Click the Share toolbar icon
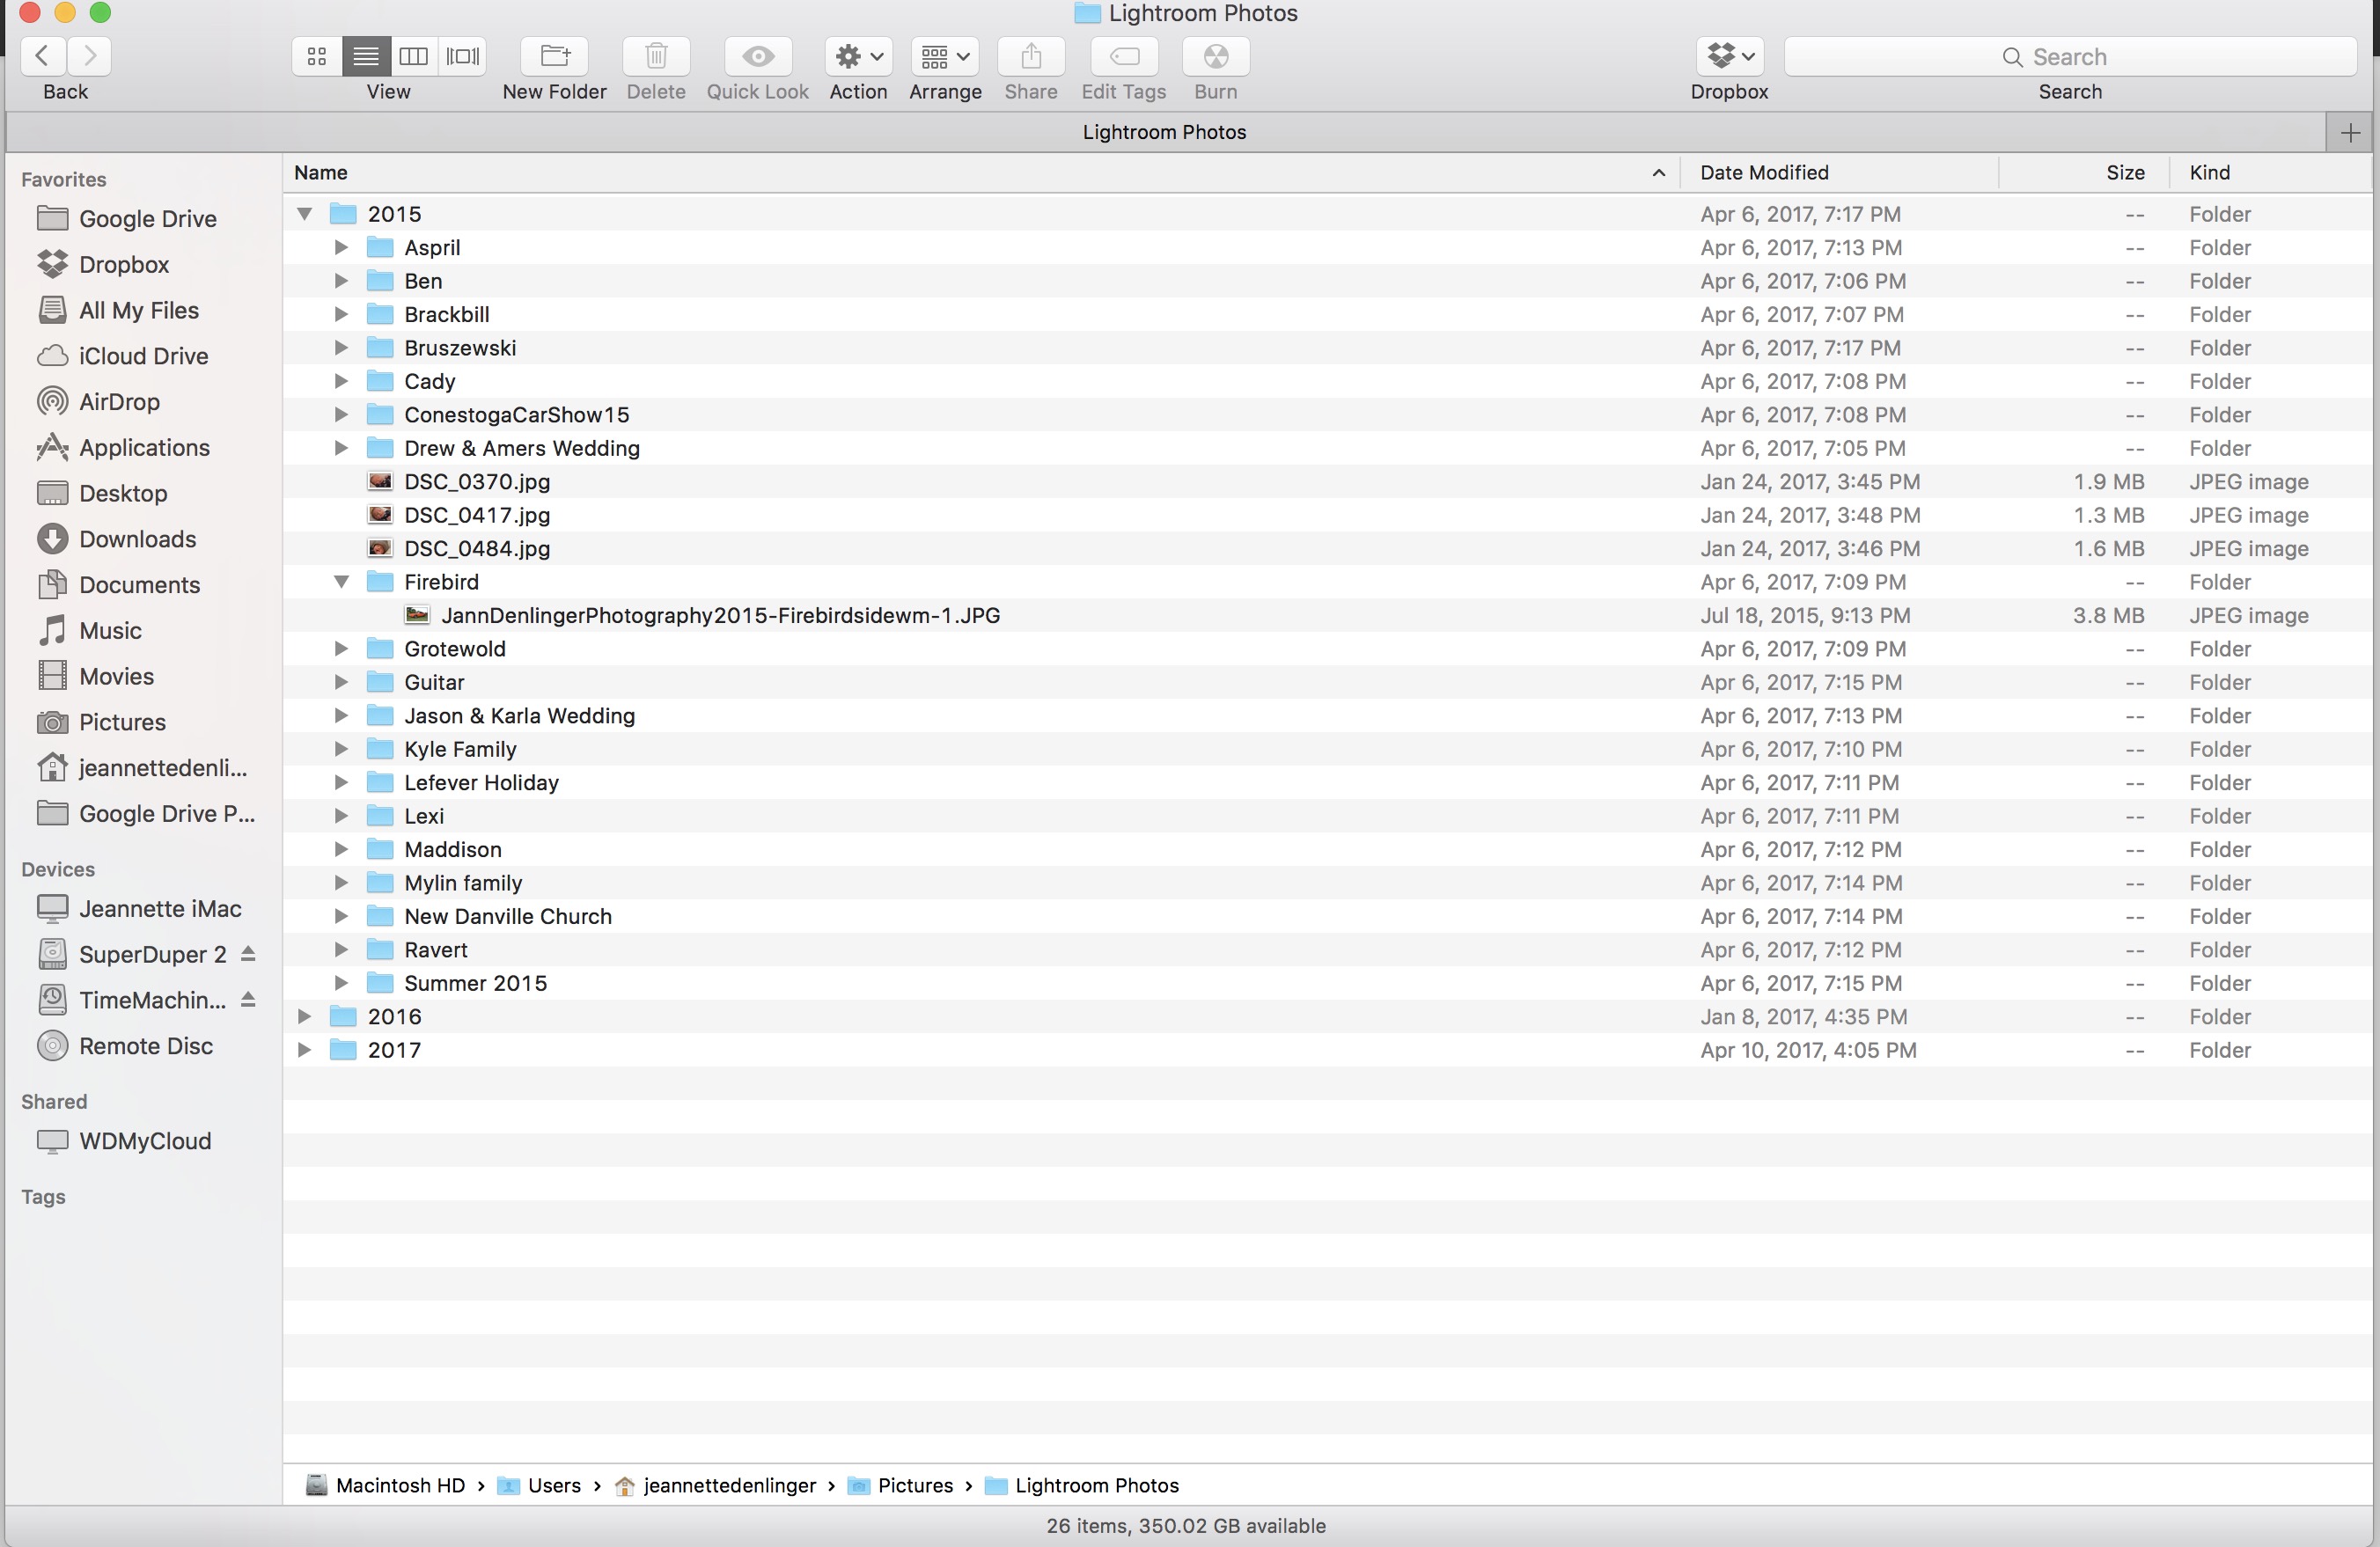The height and width of the screenshot is (1547, 2380). coord(1030,57)
